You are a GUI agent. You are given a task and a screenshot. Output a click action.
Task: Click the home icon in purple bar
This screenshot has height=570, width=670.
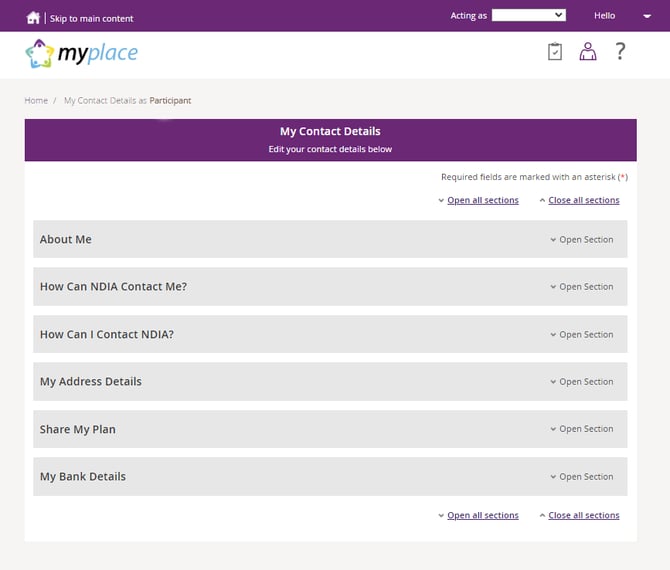click(x=33, y=17)
